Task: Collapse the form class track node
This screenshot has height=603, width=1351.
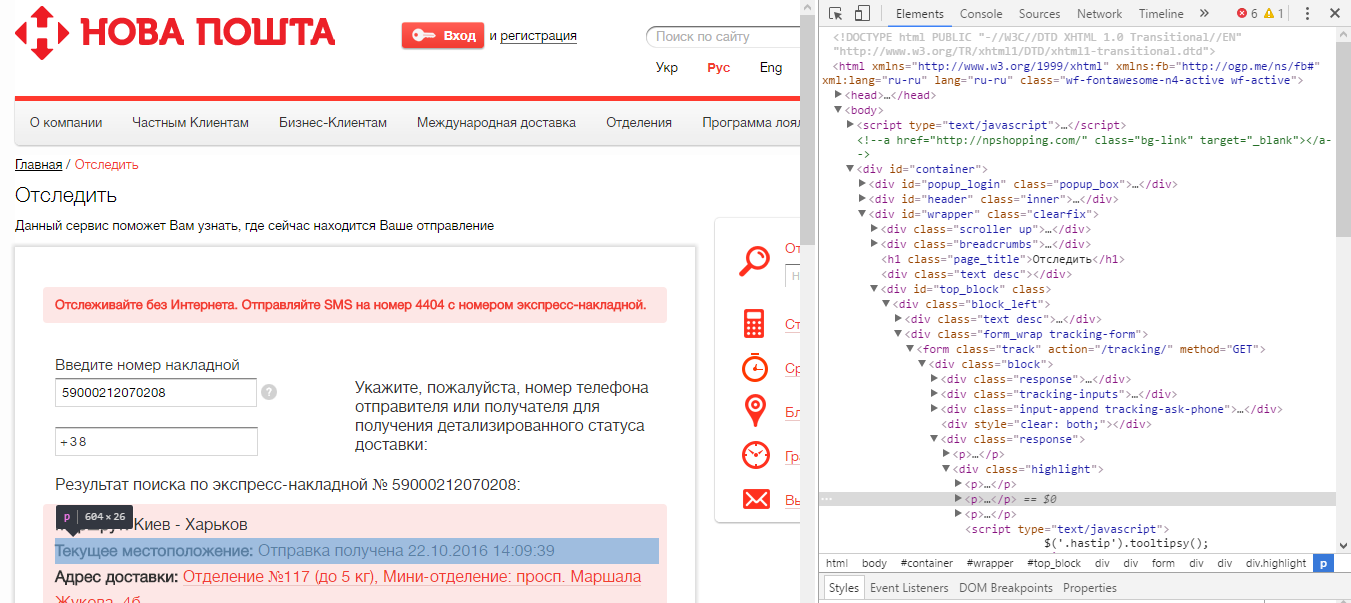Action: (x=911, y=350)
